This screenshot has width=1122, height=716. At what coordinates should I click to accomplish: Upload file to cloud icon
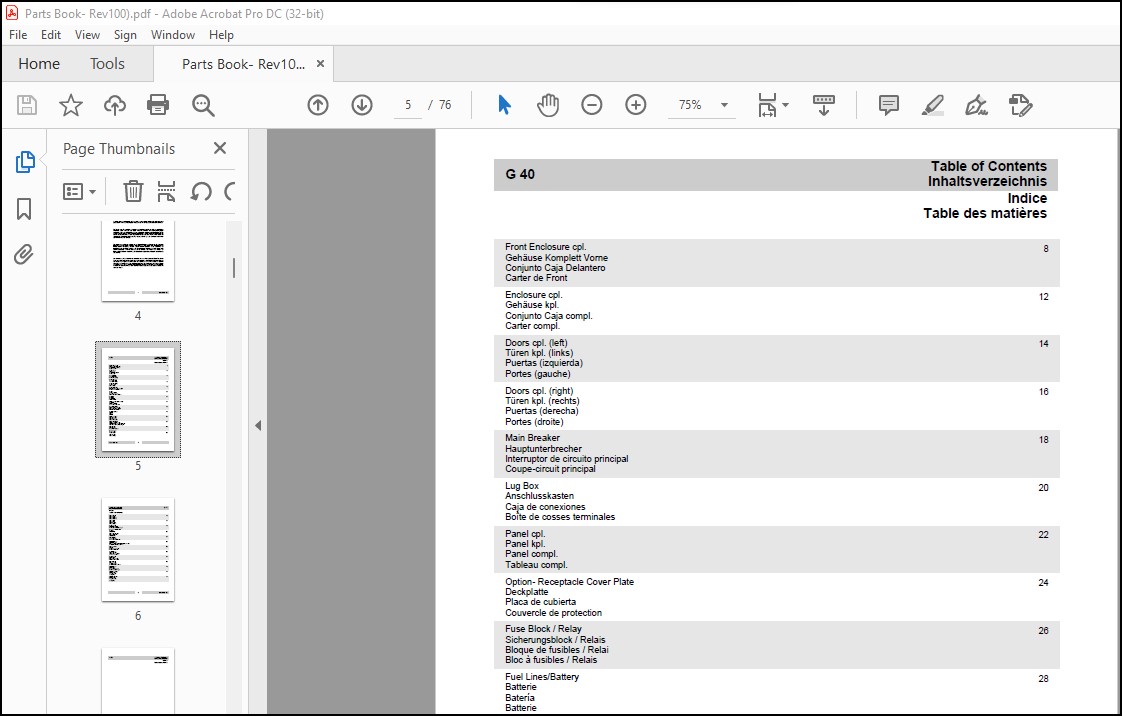114,105
